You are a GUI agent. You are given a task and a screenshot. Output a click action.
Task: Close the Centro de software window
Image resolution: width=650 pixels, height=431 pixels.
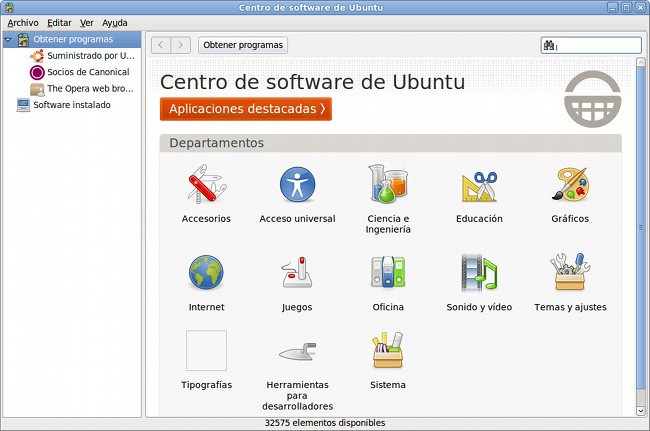click(640, 7)
